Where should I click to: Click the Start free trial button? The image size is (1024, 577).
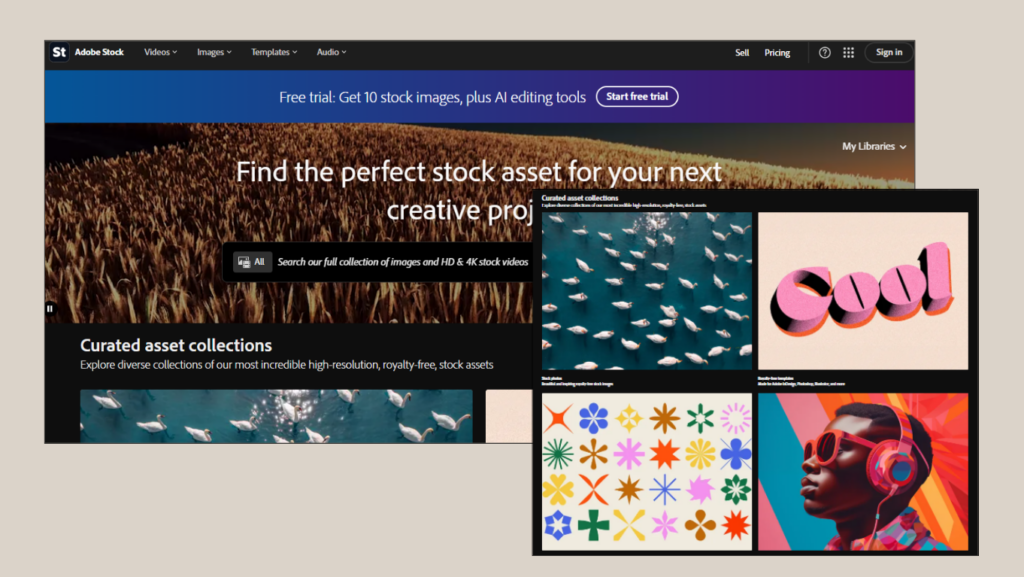click(637, 97)
